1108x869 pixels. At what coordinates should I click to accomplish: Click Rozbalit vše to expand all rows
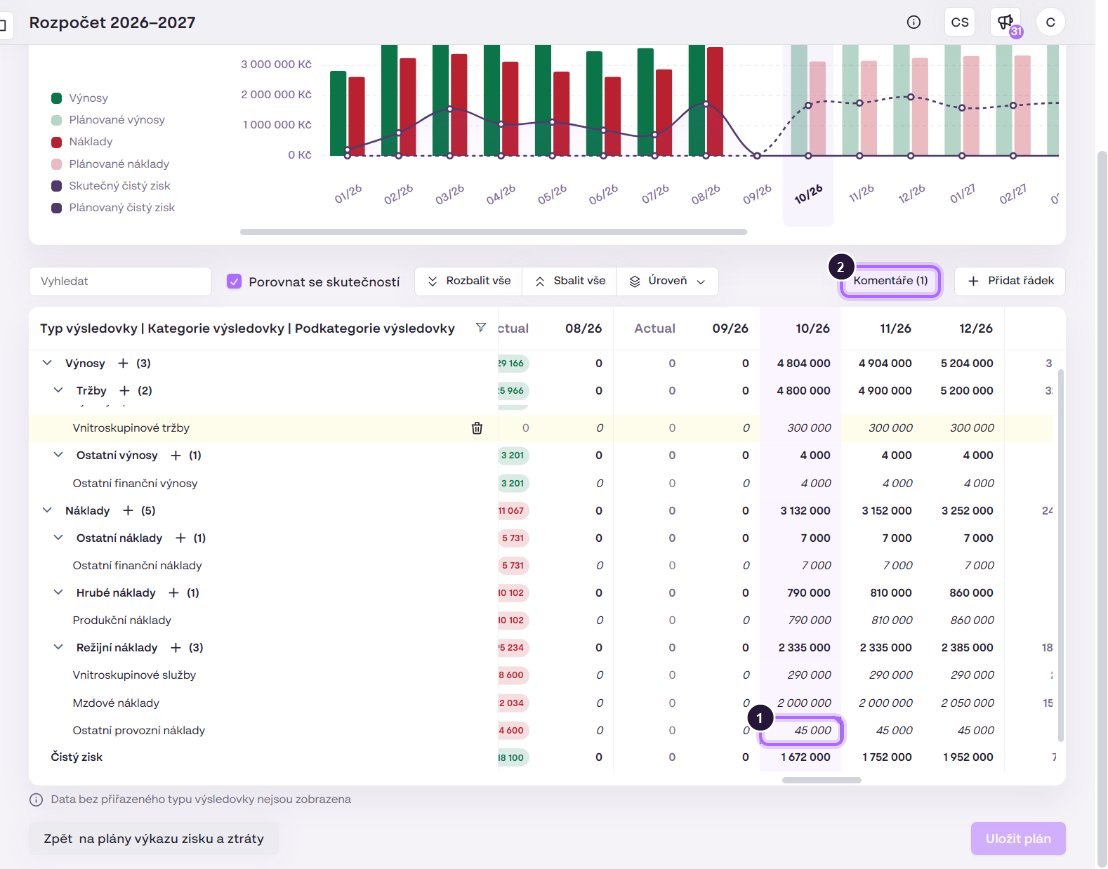[468, 281]
